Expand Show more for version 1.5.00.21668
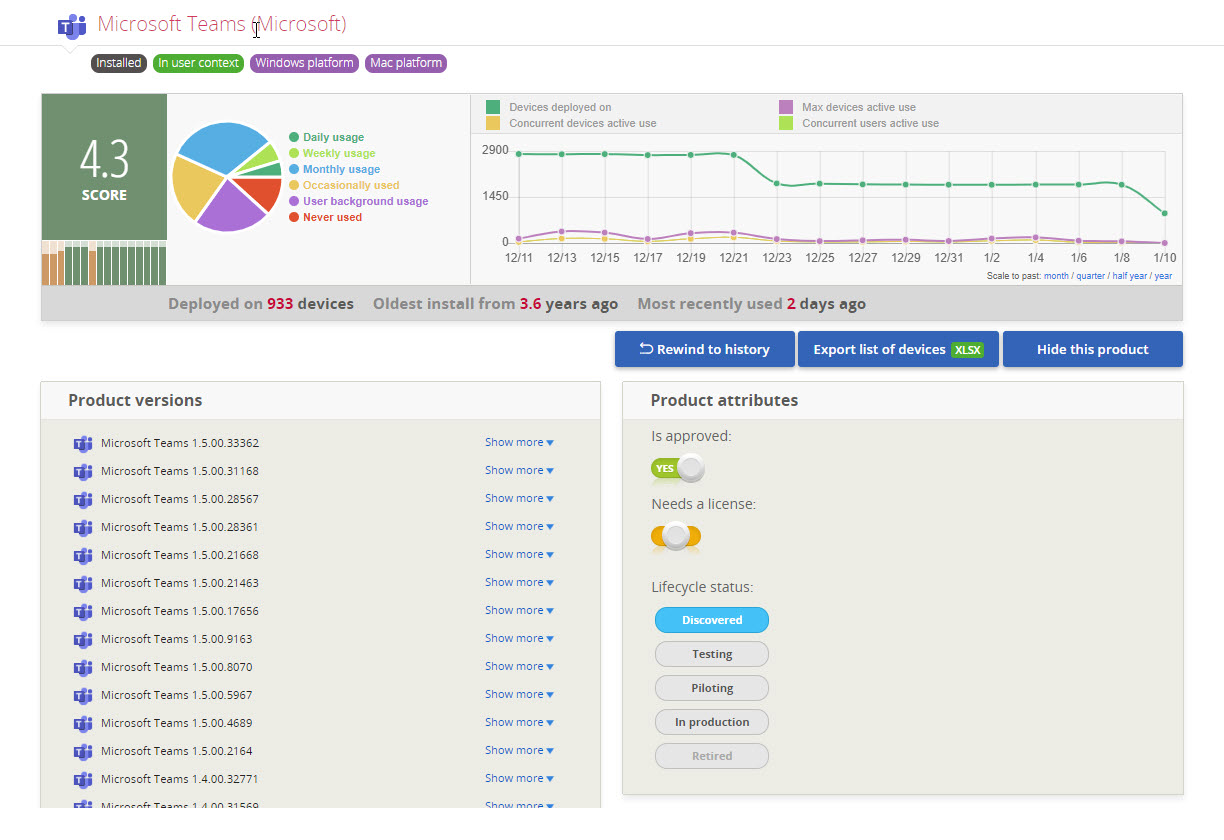 (x=519, y=554)
